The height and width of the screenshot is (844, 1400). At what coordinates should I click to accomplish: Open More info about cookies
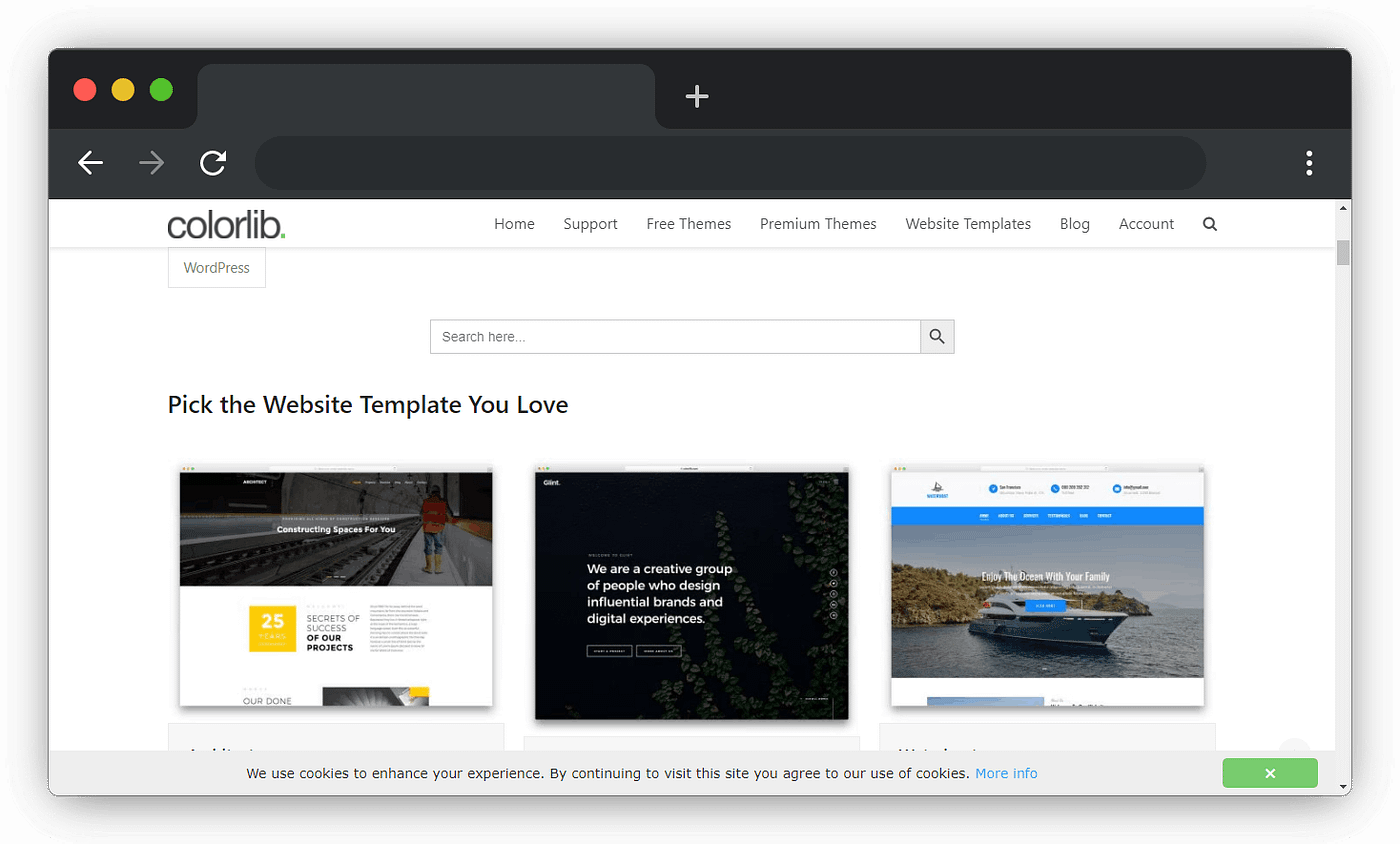tap(1006, 773)
